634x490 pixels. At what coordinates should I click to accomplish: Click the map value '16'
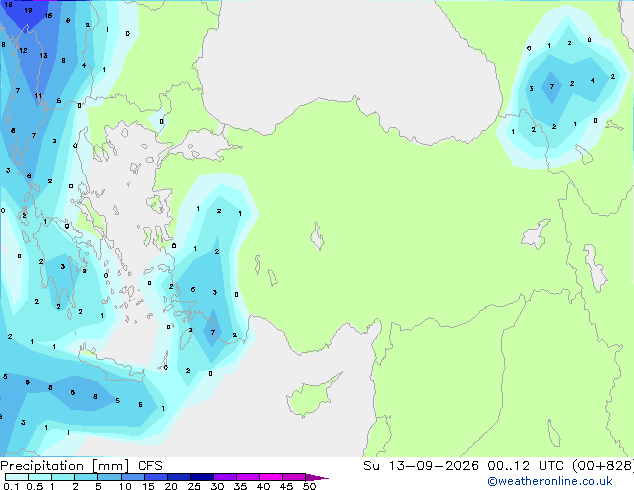click(49, 16)
